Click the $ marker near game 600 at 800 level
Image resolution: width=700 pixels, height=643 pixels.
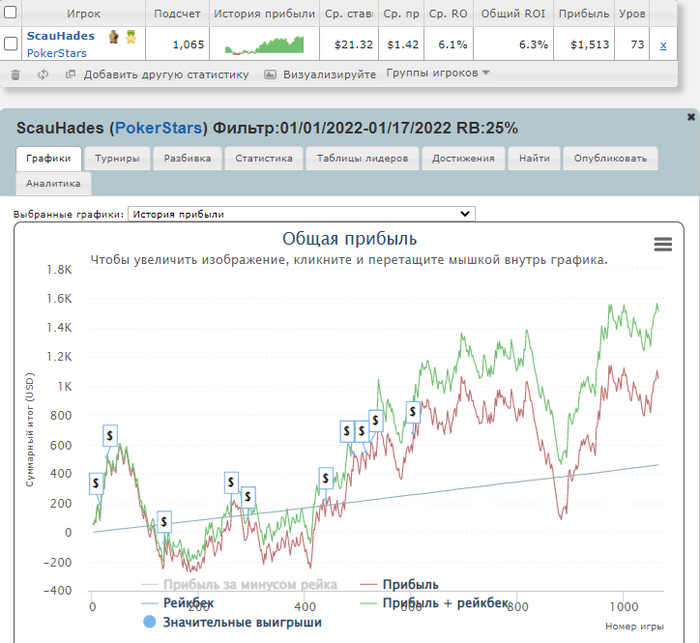click(413, 412)
